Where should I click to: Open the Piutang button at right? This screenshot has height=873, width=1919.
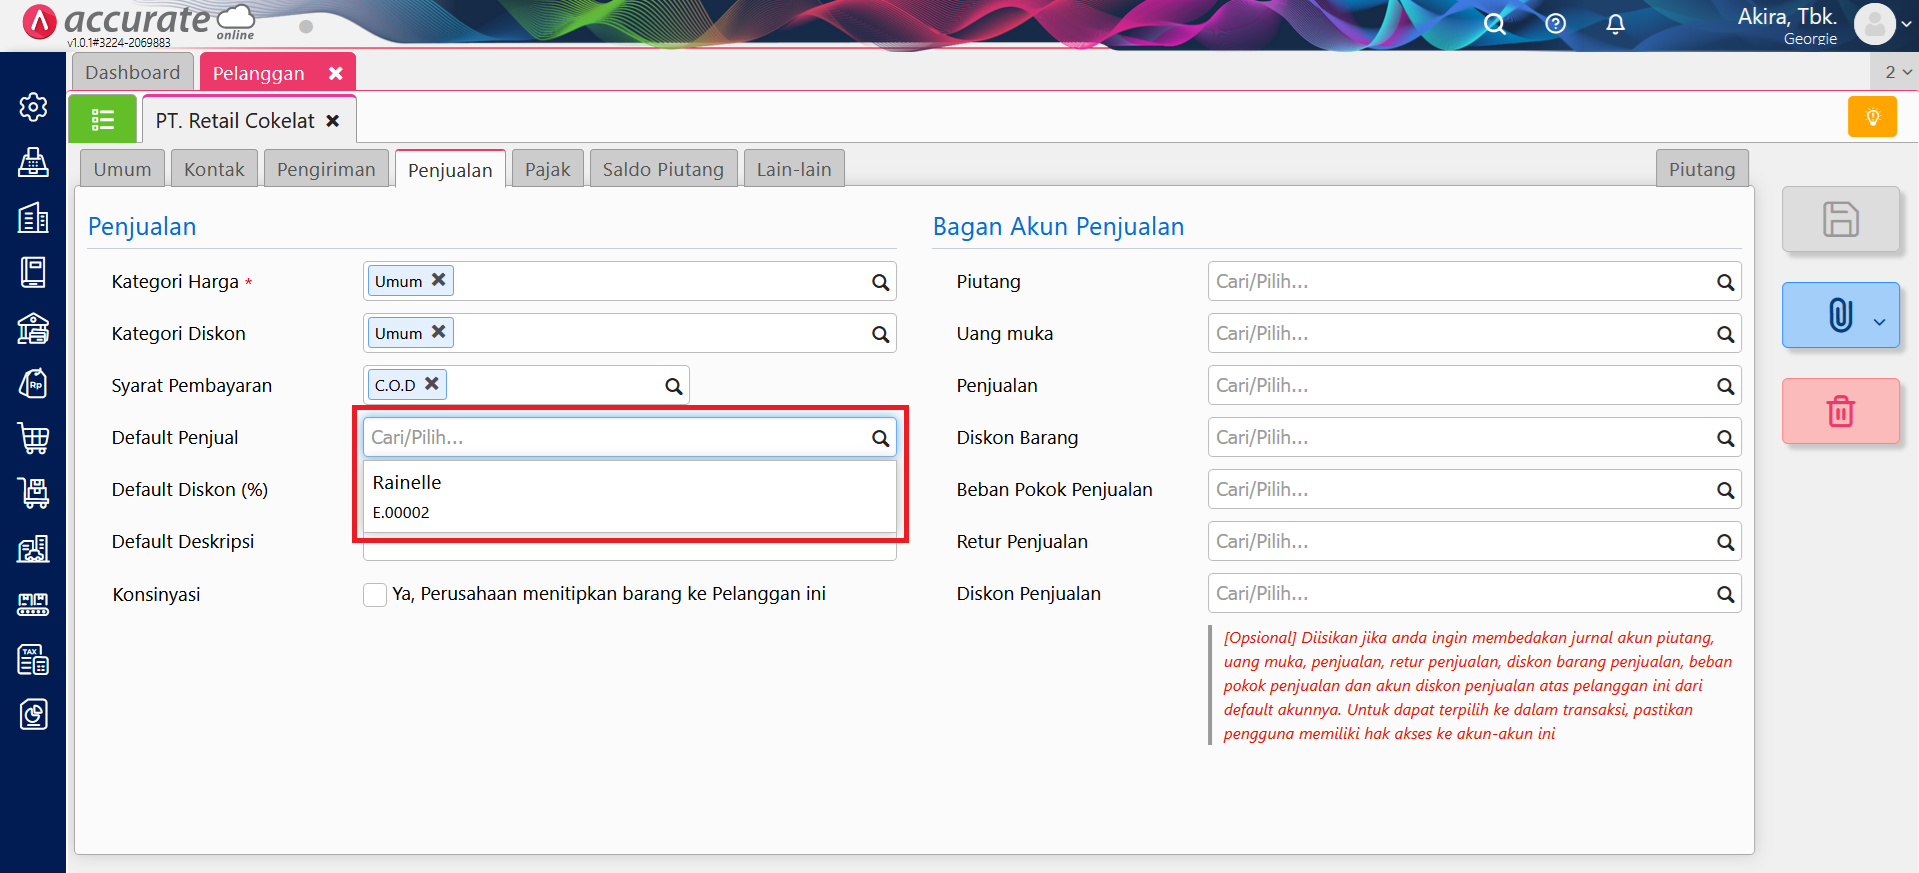pyautogui.click(x=1701, y=169)
